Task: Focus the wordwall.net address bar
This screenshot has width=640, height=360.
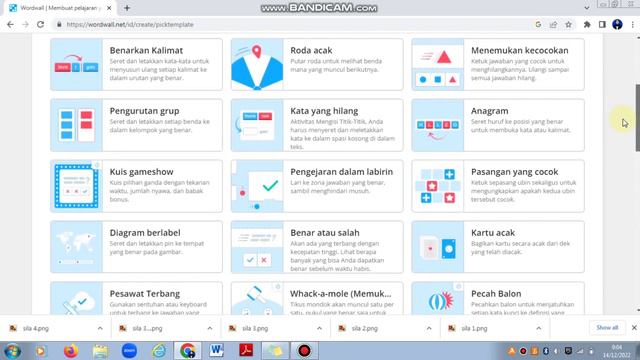Action: (x=294, y=24)
